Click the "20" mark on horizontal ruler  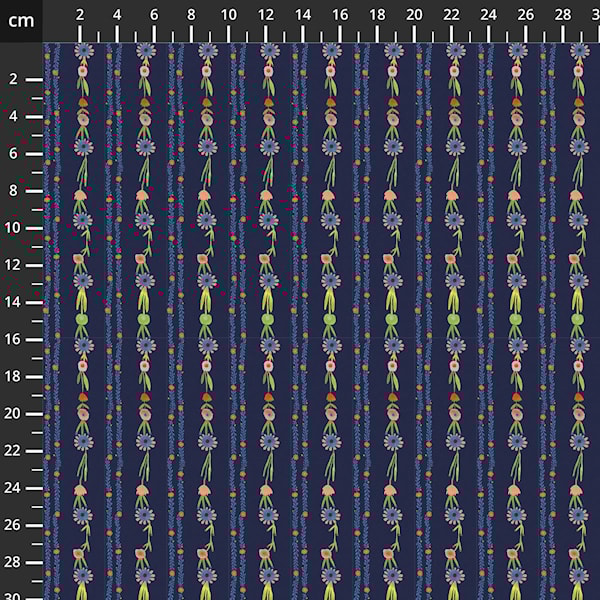tap(414, 15)
